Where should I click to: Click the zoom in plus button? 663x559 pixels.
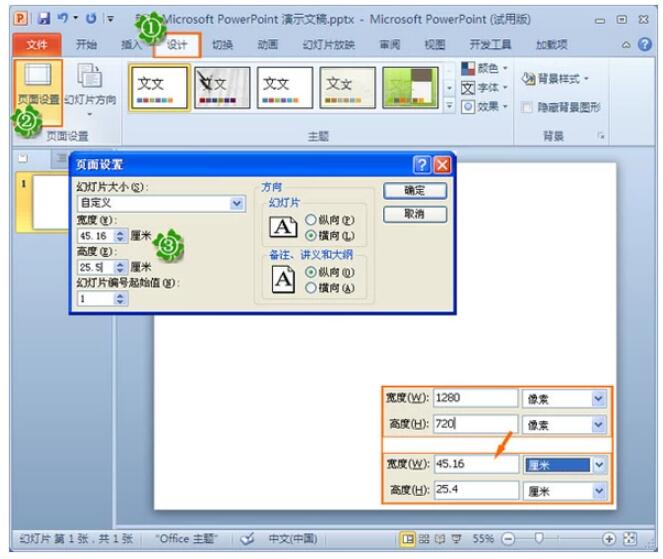(608, 538)
